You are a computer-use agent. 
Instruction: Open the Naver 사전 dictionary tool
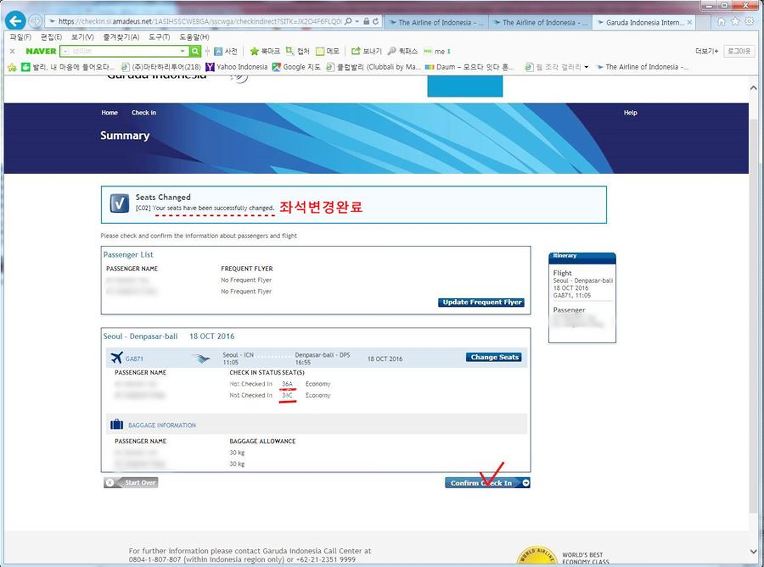[x=226, y=51]
